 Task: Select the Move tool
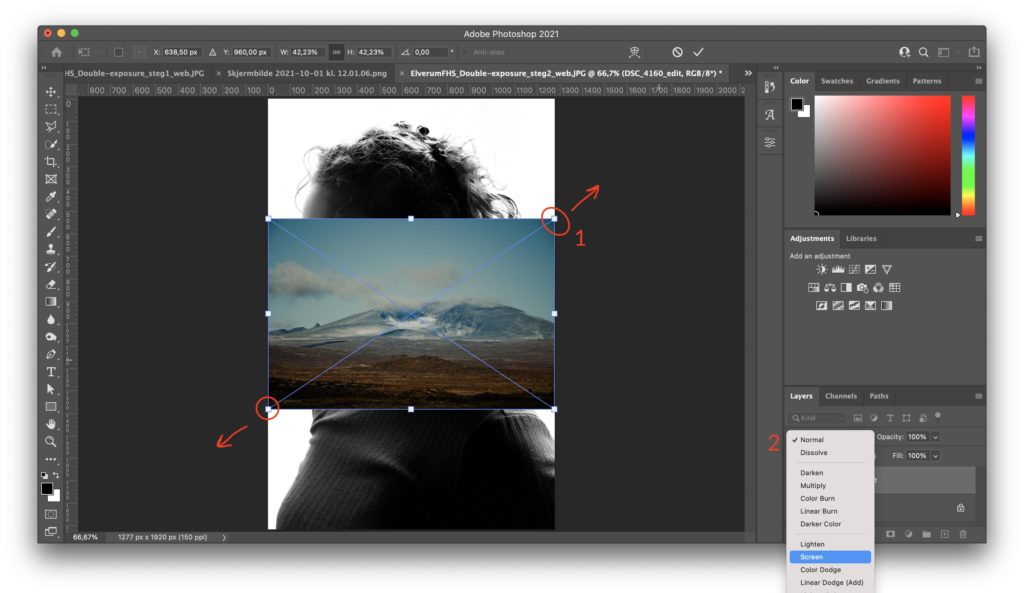coord(51,92)
